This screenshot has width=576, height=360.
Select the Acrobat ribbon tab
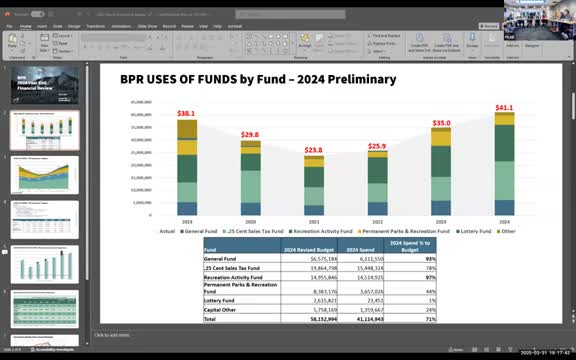[235, 26]
